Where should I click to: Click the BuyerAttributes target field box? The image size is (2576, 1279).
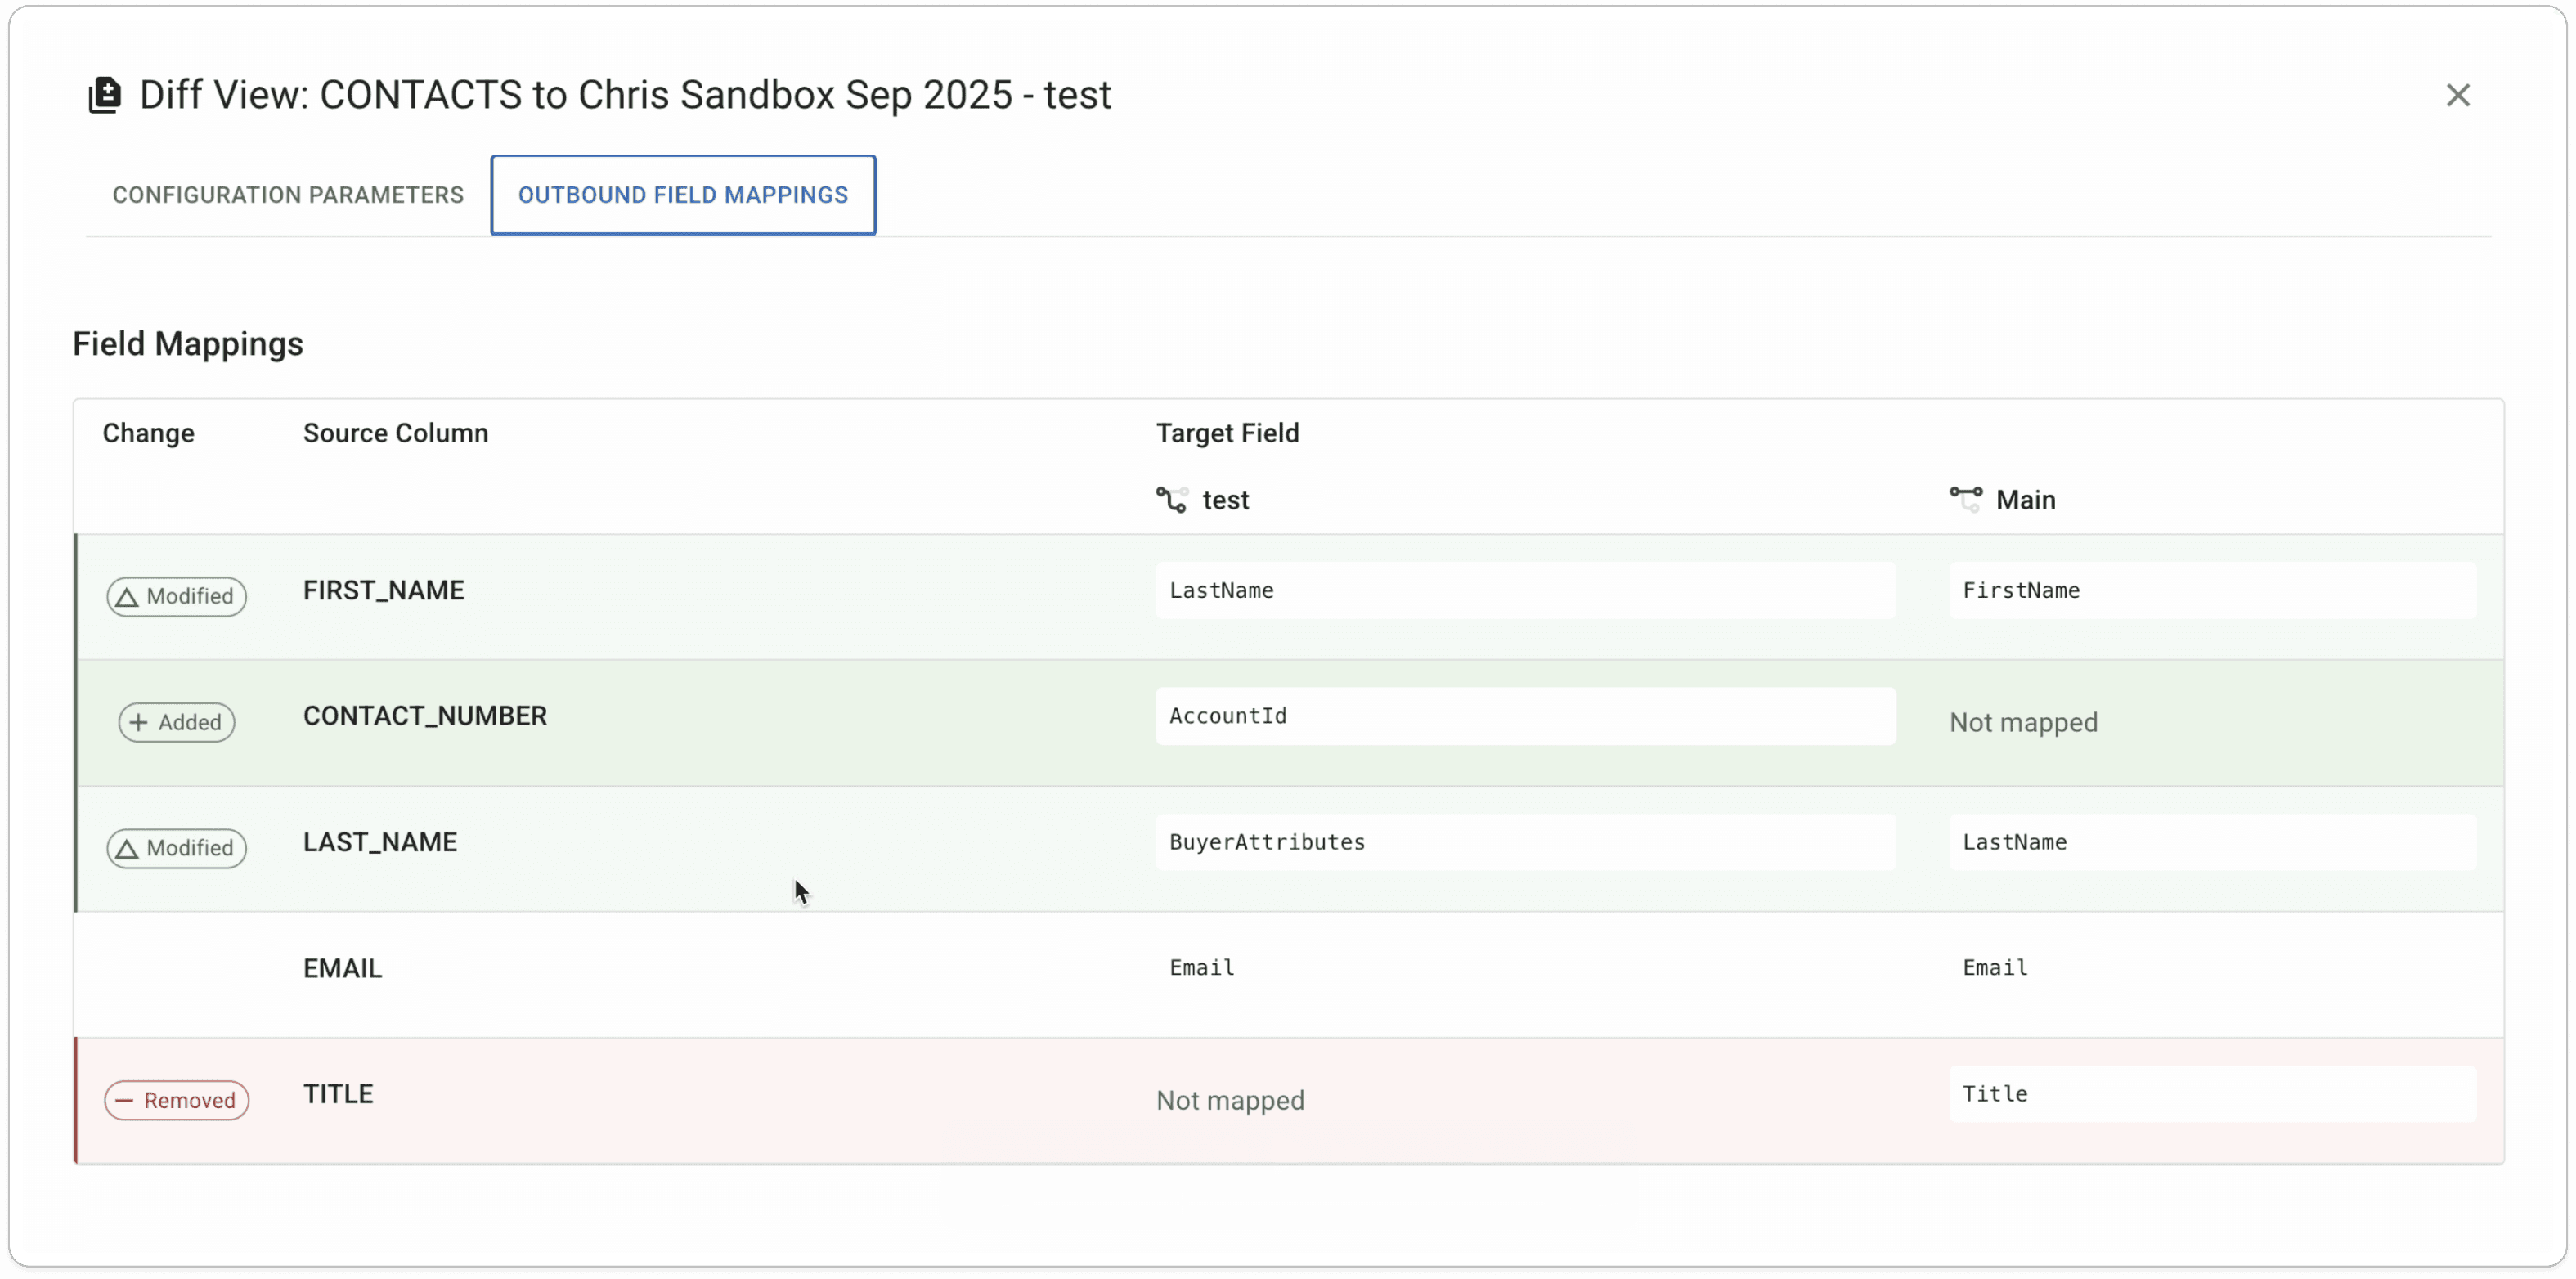tap(1524, 843)
